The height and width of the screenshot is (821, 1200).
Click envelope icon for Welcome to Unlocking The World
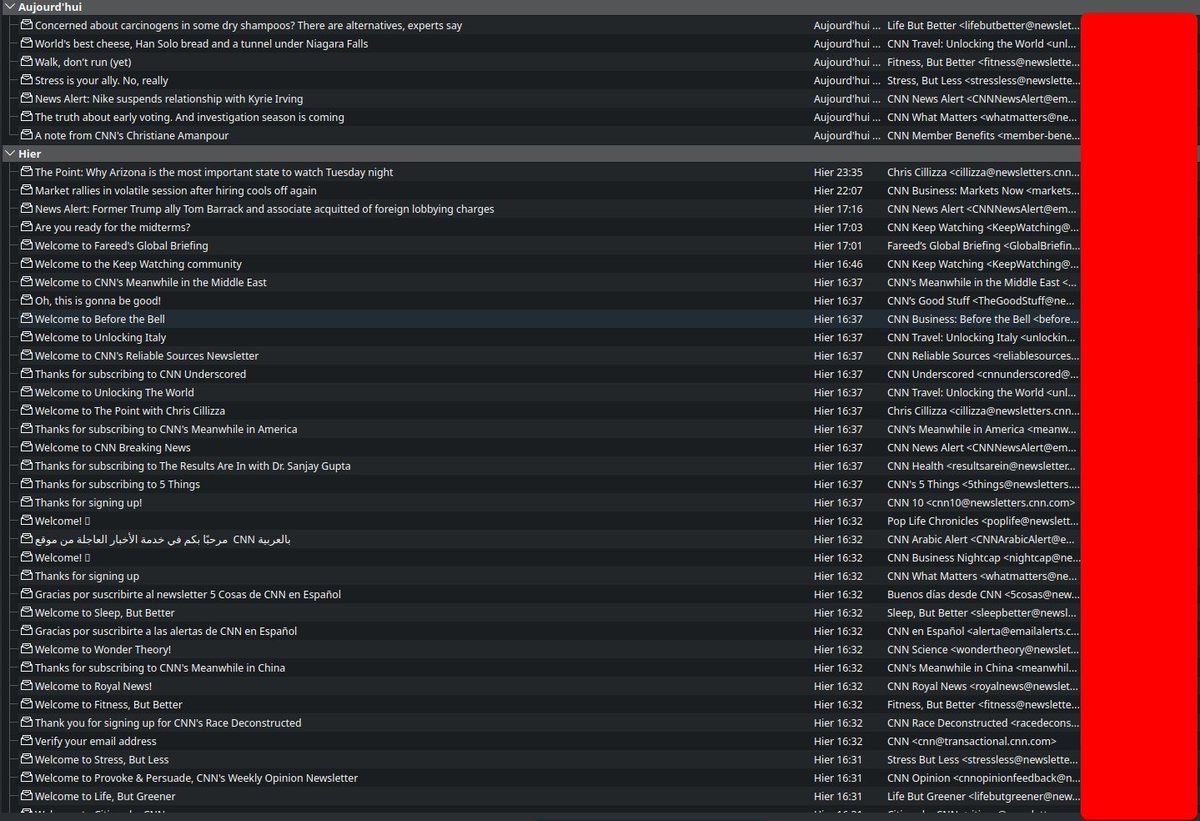pos(27,392)
